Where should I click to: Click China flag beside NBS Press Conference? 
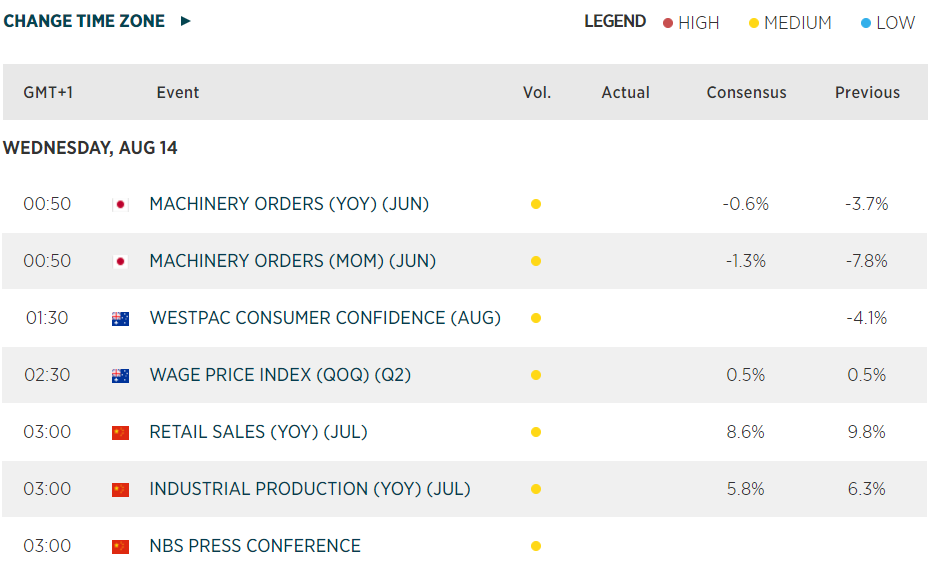(x=121, y=547)
